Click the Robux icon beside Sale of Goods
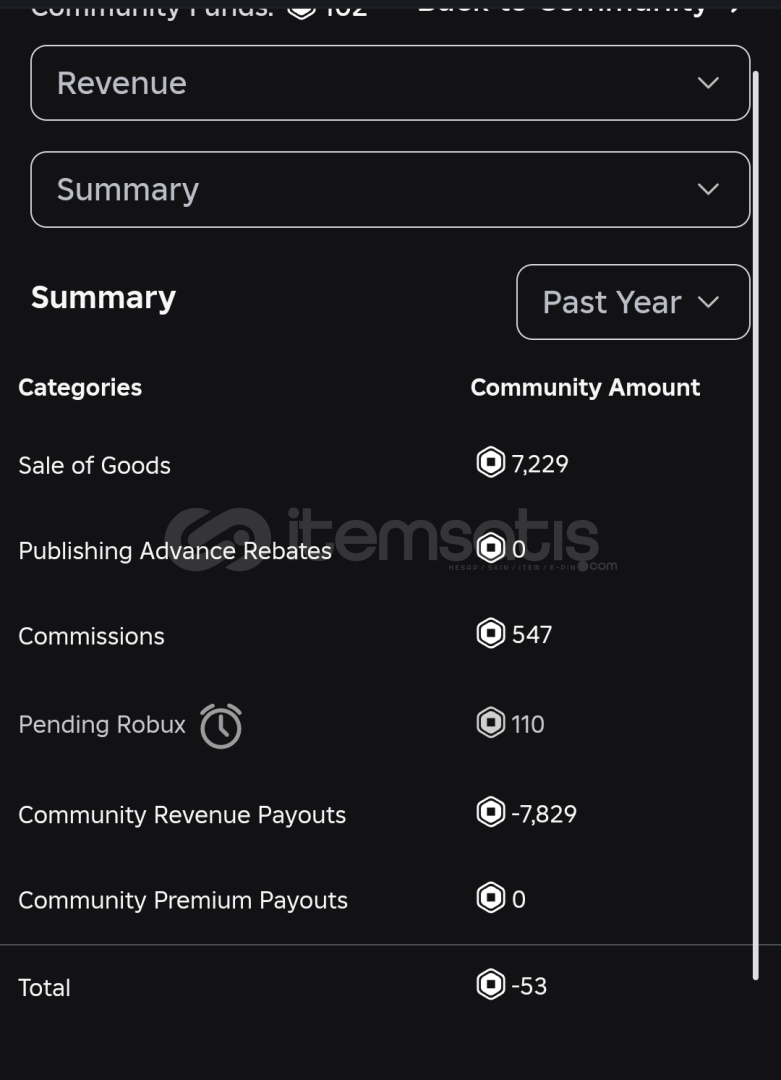The width and height of the screenshot is (781, 1080). (x=491, y=461)
